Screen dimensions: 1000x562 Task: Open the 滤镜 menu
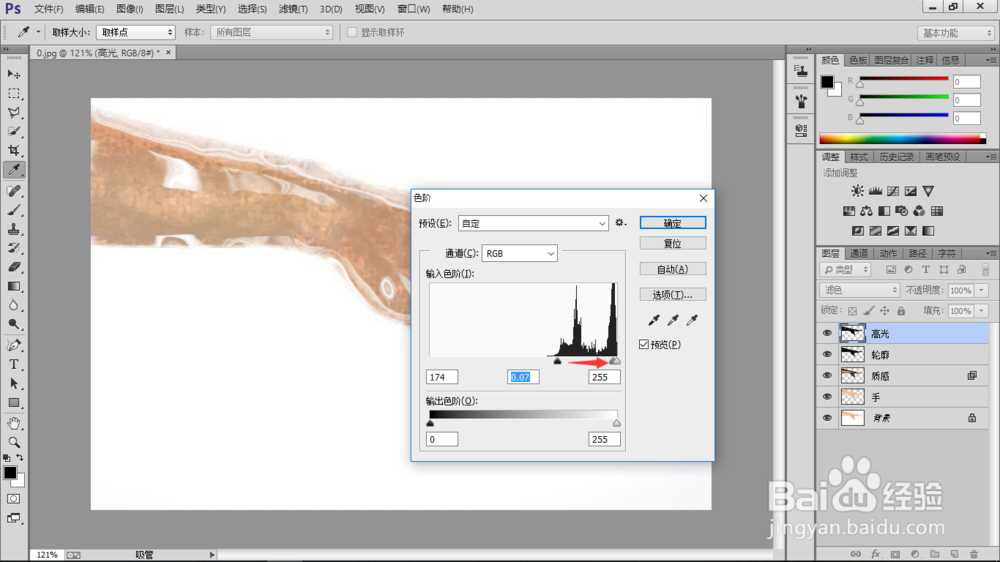point(293,9)
